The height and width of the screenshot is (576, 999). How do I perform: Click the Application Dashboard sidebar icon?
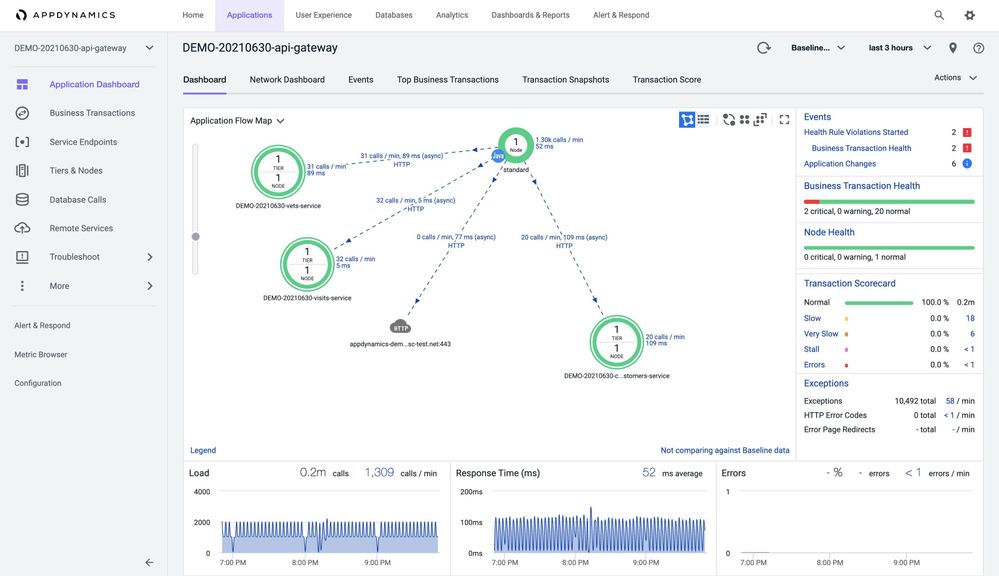click(x=22, y=84)
